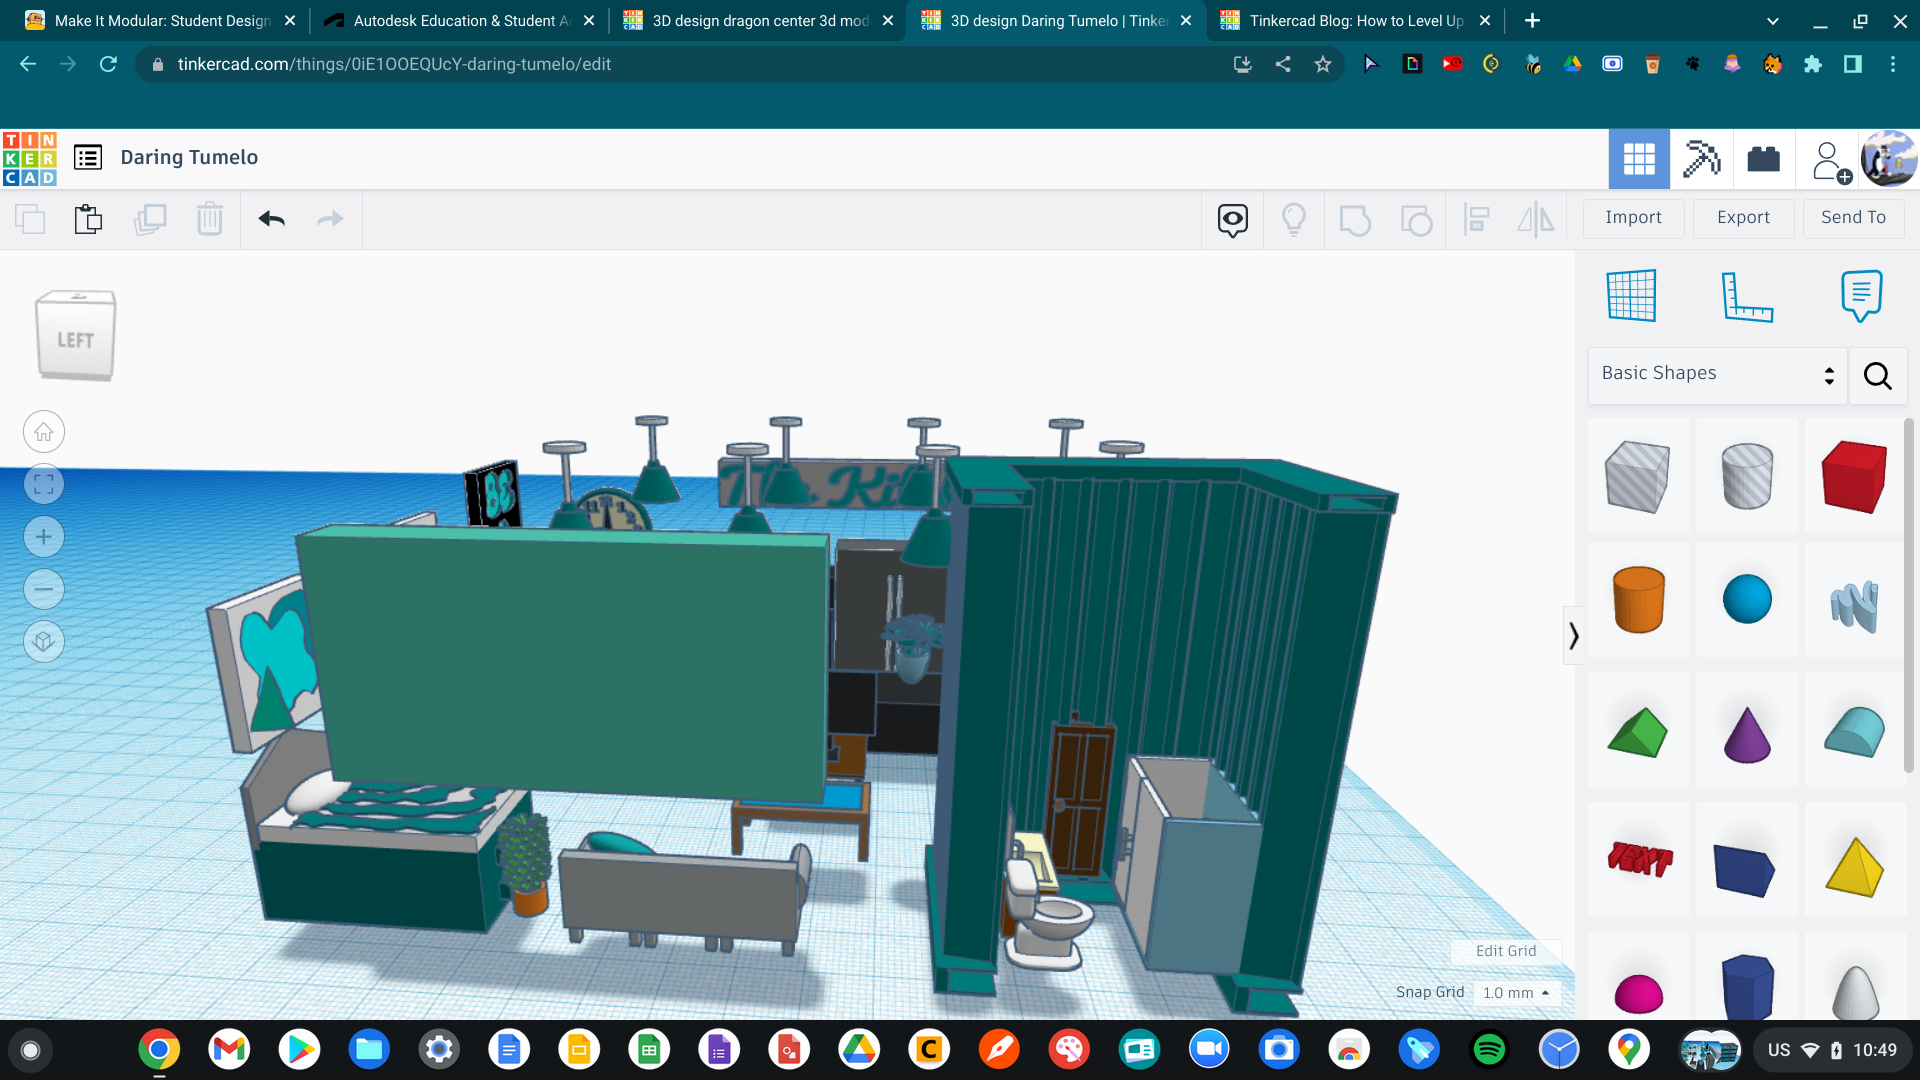Click the Undo arrow in the toolbar

tap(270, 219)
